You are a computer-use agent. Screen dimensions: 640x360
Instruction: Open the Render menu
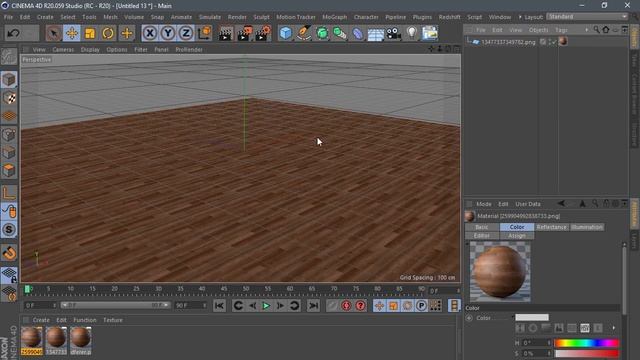(x=237, y=17)
